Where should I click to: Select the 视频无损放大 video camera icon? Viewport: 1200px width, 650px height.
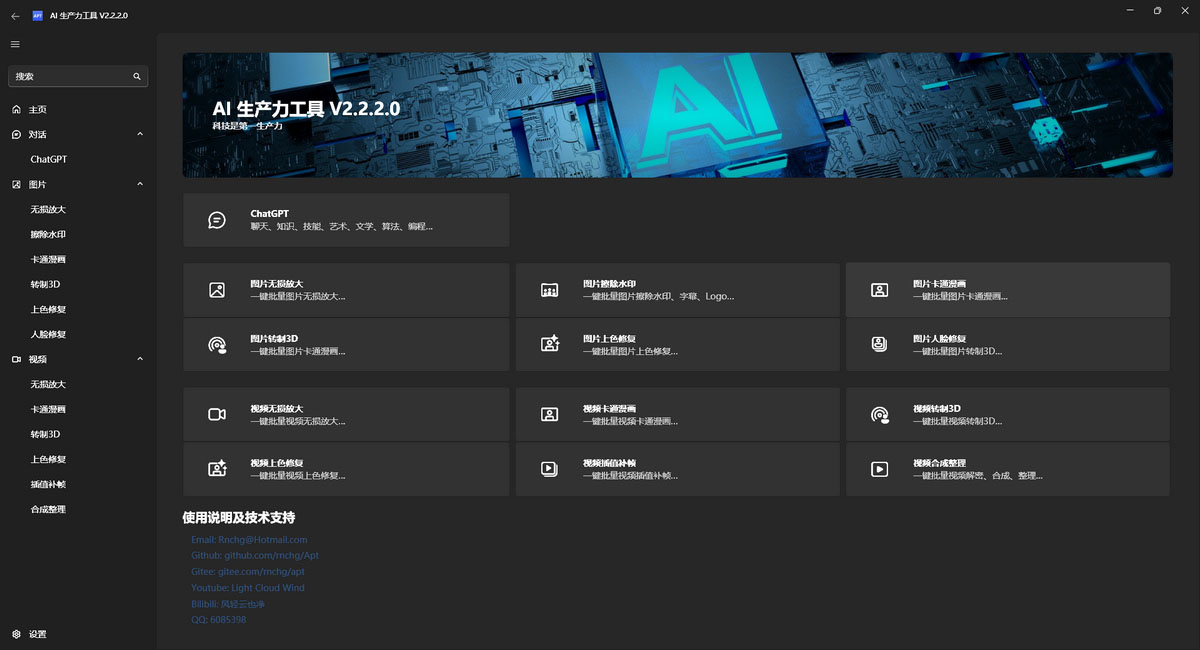(x=216, y=413)
